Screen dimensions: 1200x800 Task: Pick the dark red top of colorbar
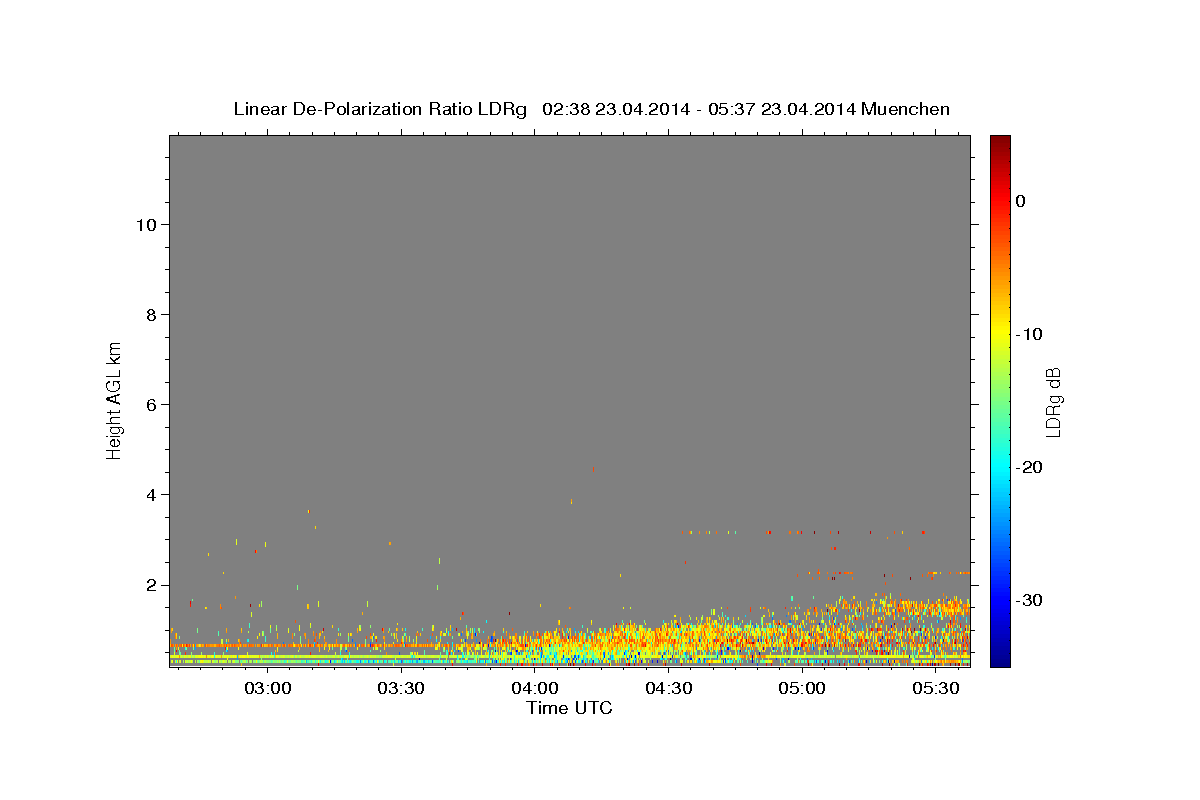coord(1000,142)
